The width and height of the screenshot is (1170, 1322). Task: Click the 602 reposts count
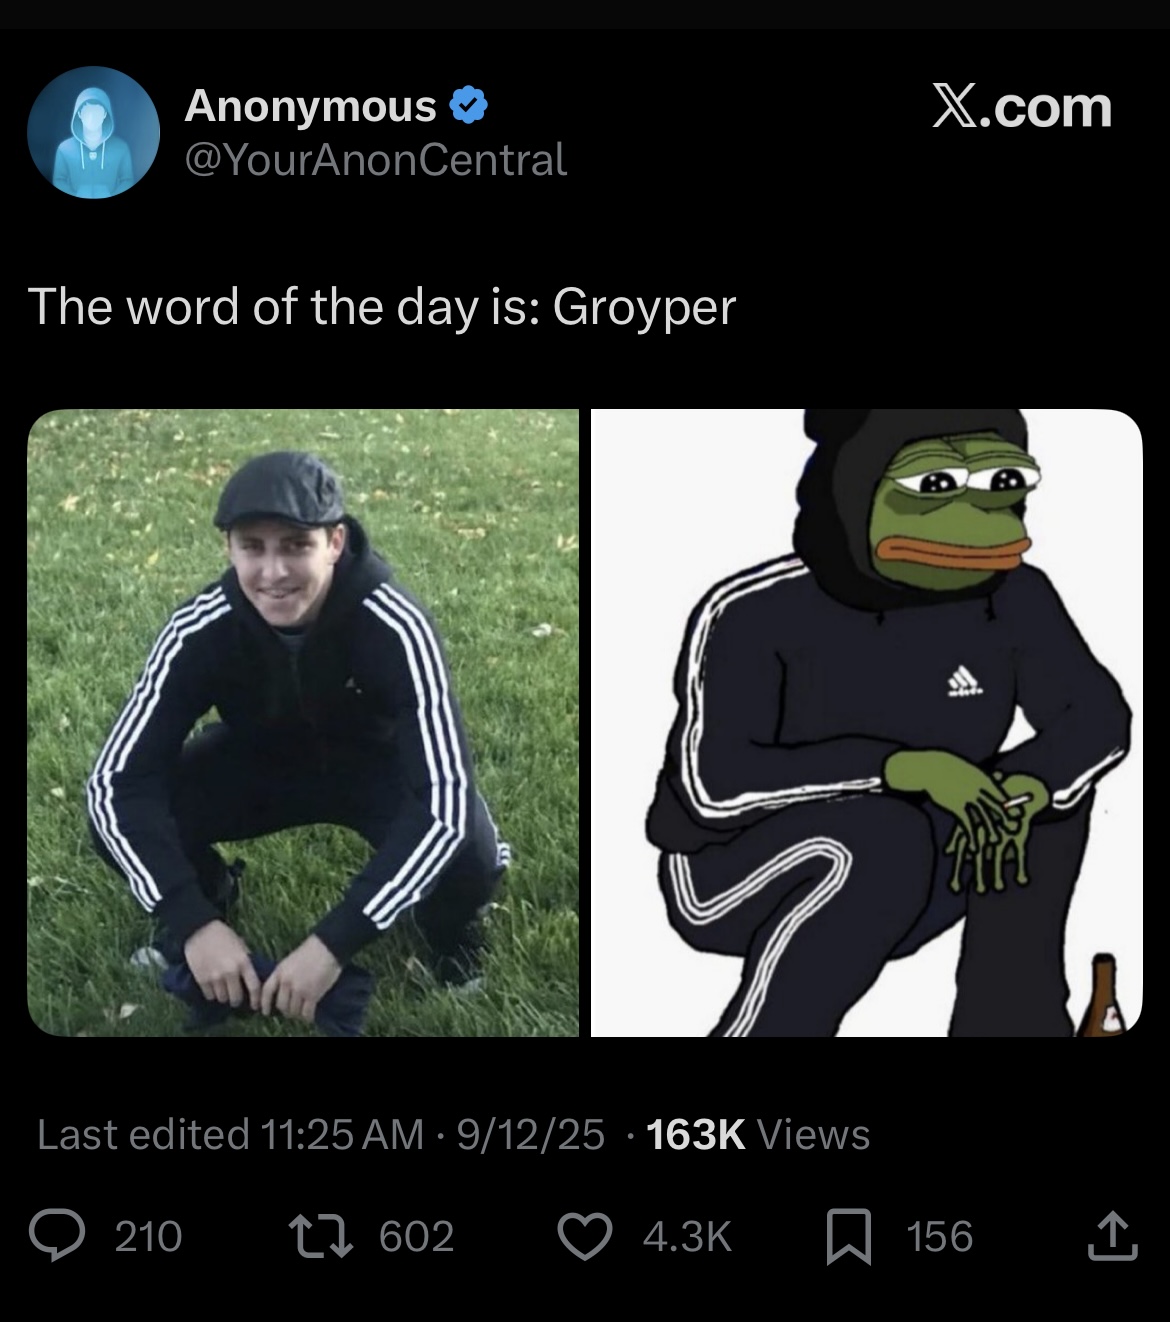click(x=417, y=1237)
